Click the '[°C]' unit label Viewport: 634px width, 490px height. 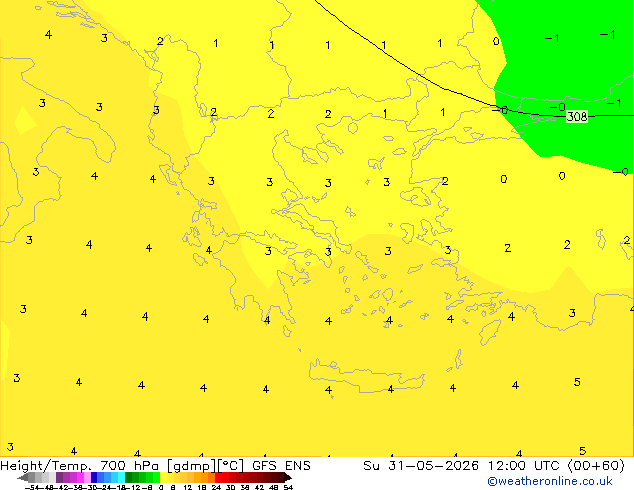tap(231, 466)
